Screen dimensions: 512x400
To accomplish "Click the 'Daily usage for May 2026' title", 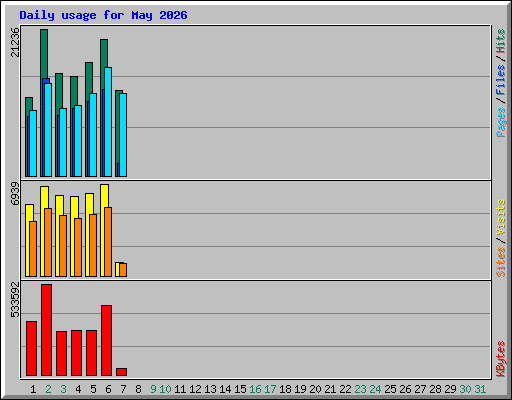I will [103, 15].
